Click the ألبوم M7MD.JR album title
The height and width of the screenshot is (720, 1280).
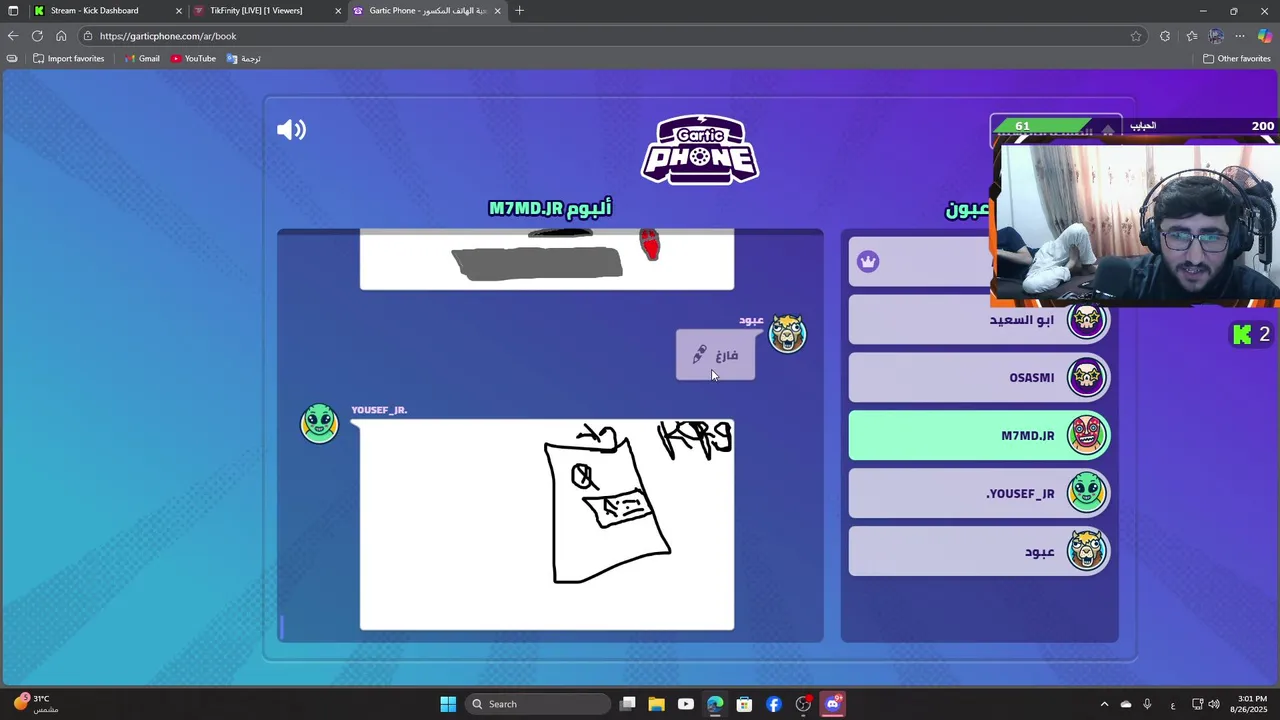[550, 208]
